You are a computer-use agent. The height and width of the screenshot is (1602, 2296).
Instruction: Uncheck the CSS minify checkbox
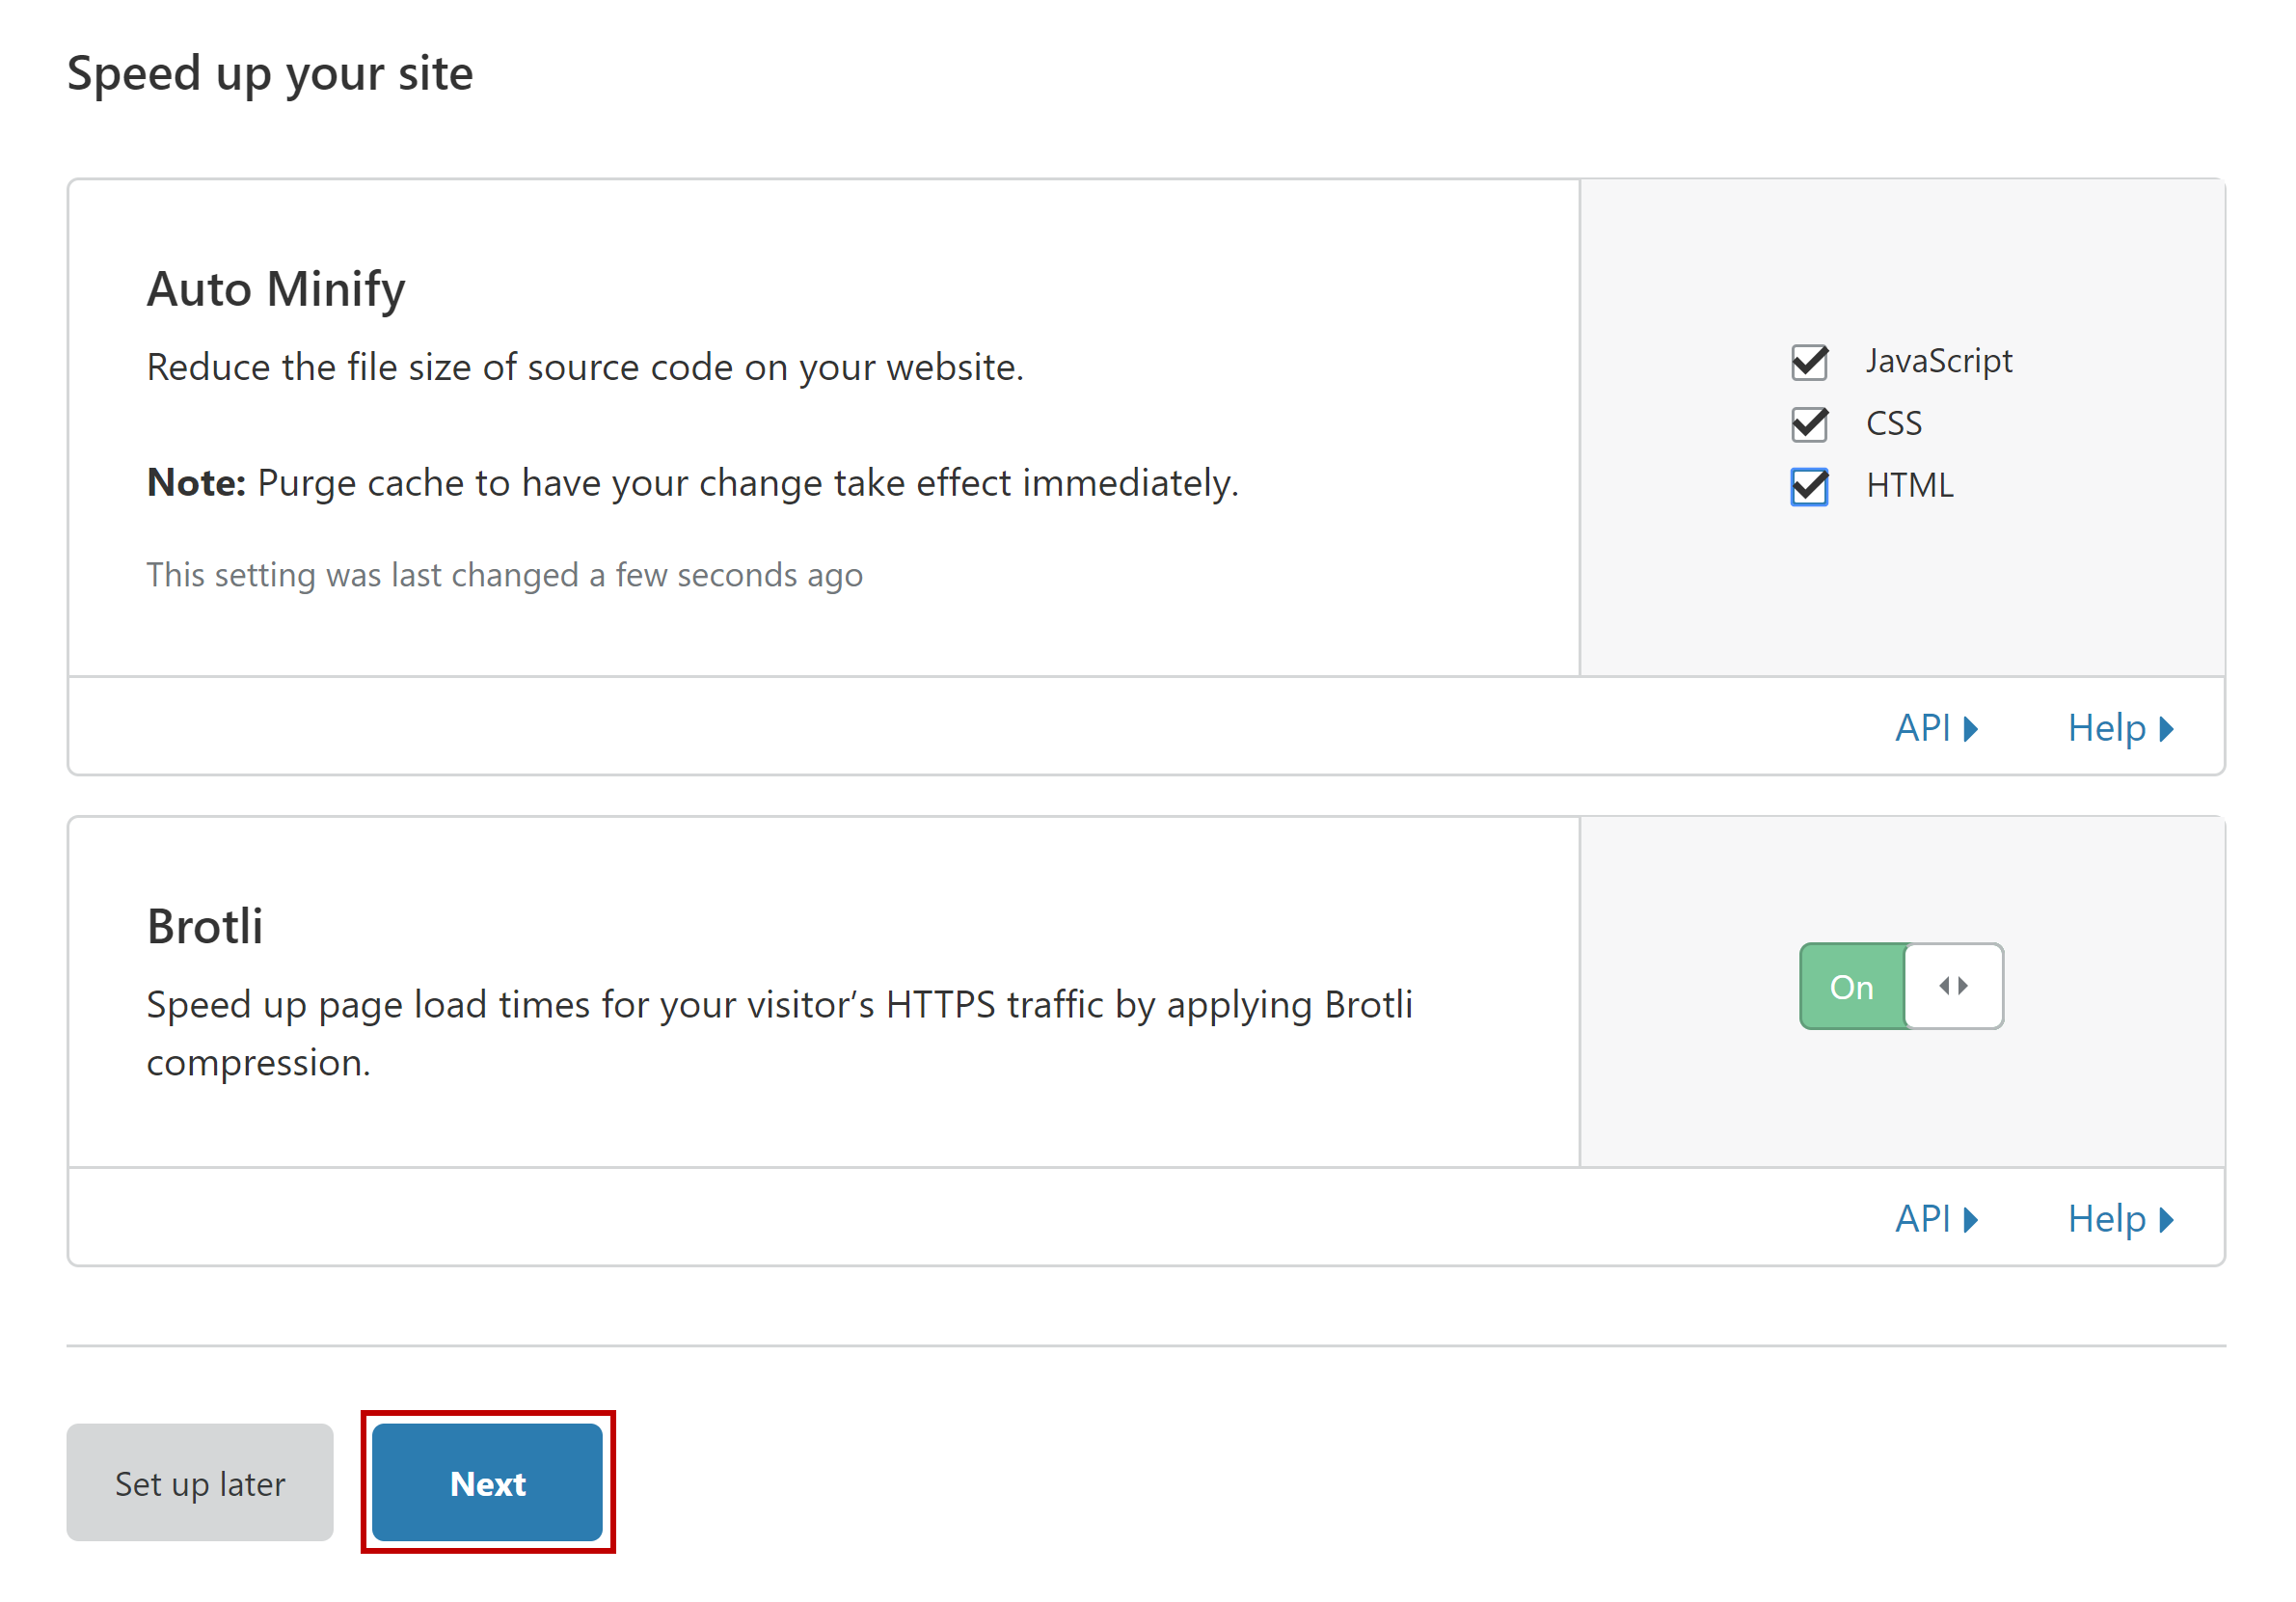pyautogui.click(x=1808, y=424)
